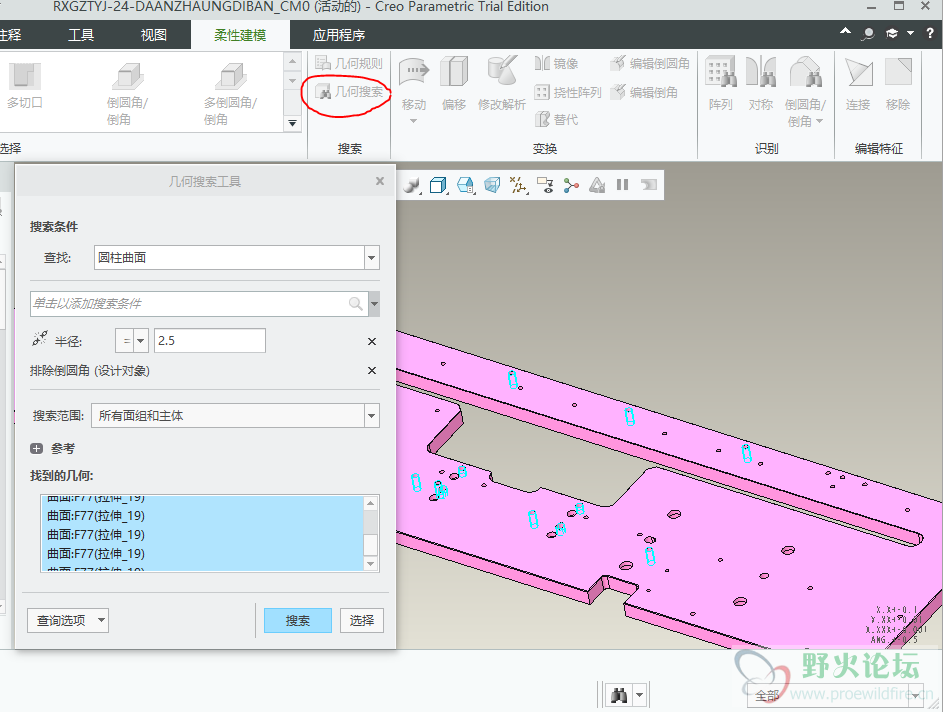Open the 查询选项 (Query Options) dropdown
The height and width of the screenshot is (712, 943).
point(68,620)
